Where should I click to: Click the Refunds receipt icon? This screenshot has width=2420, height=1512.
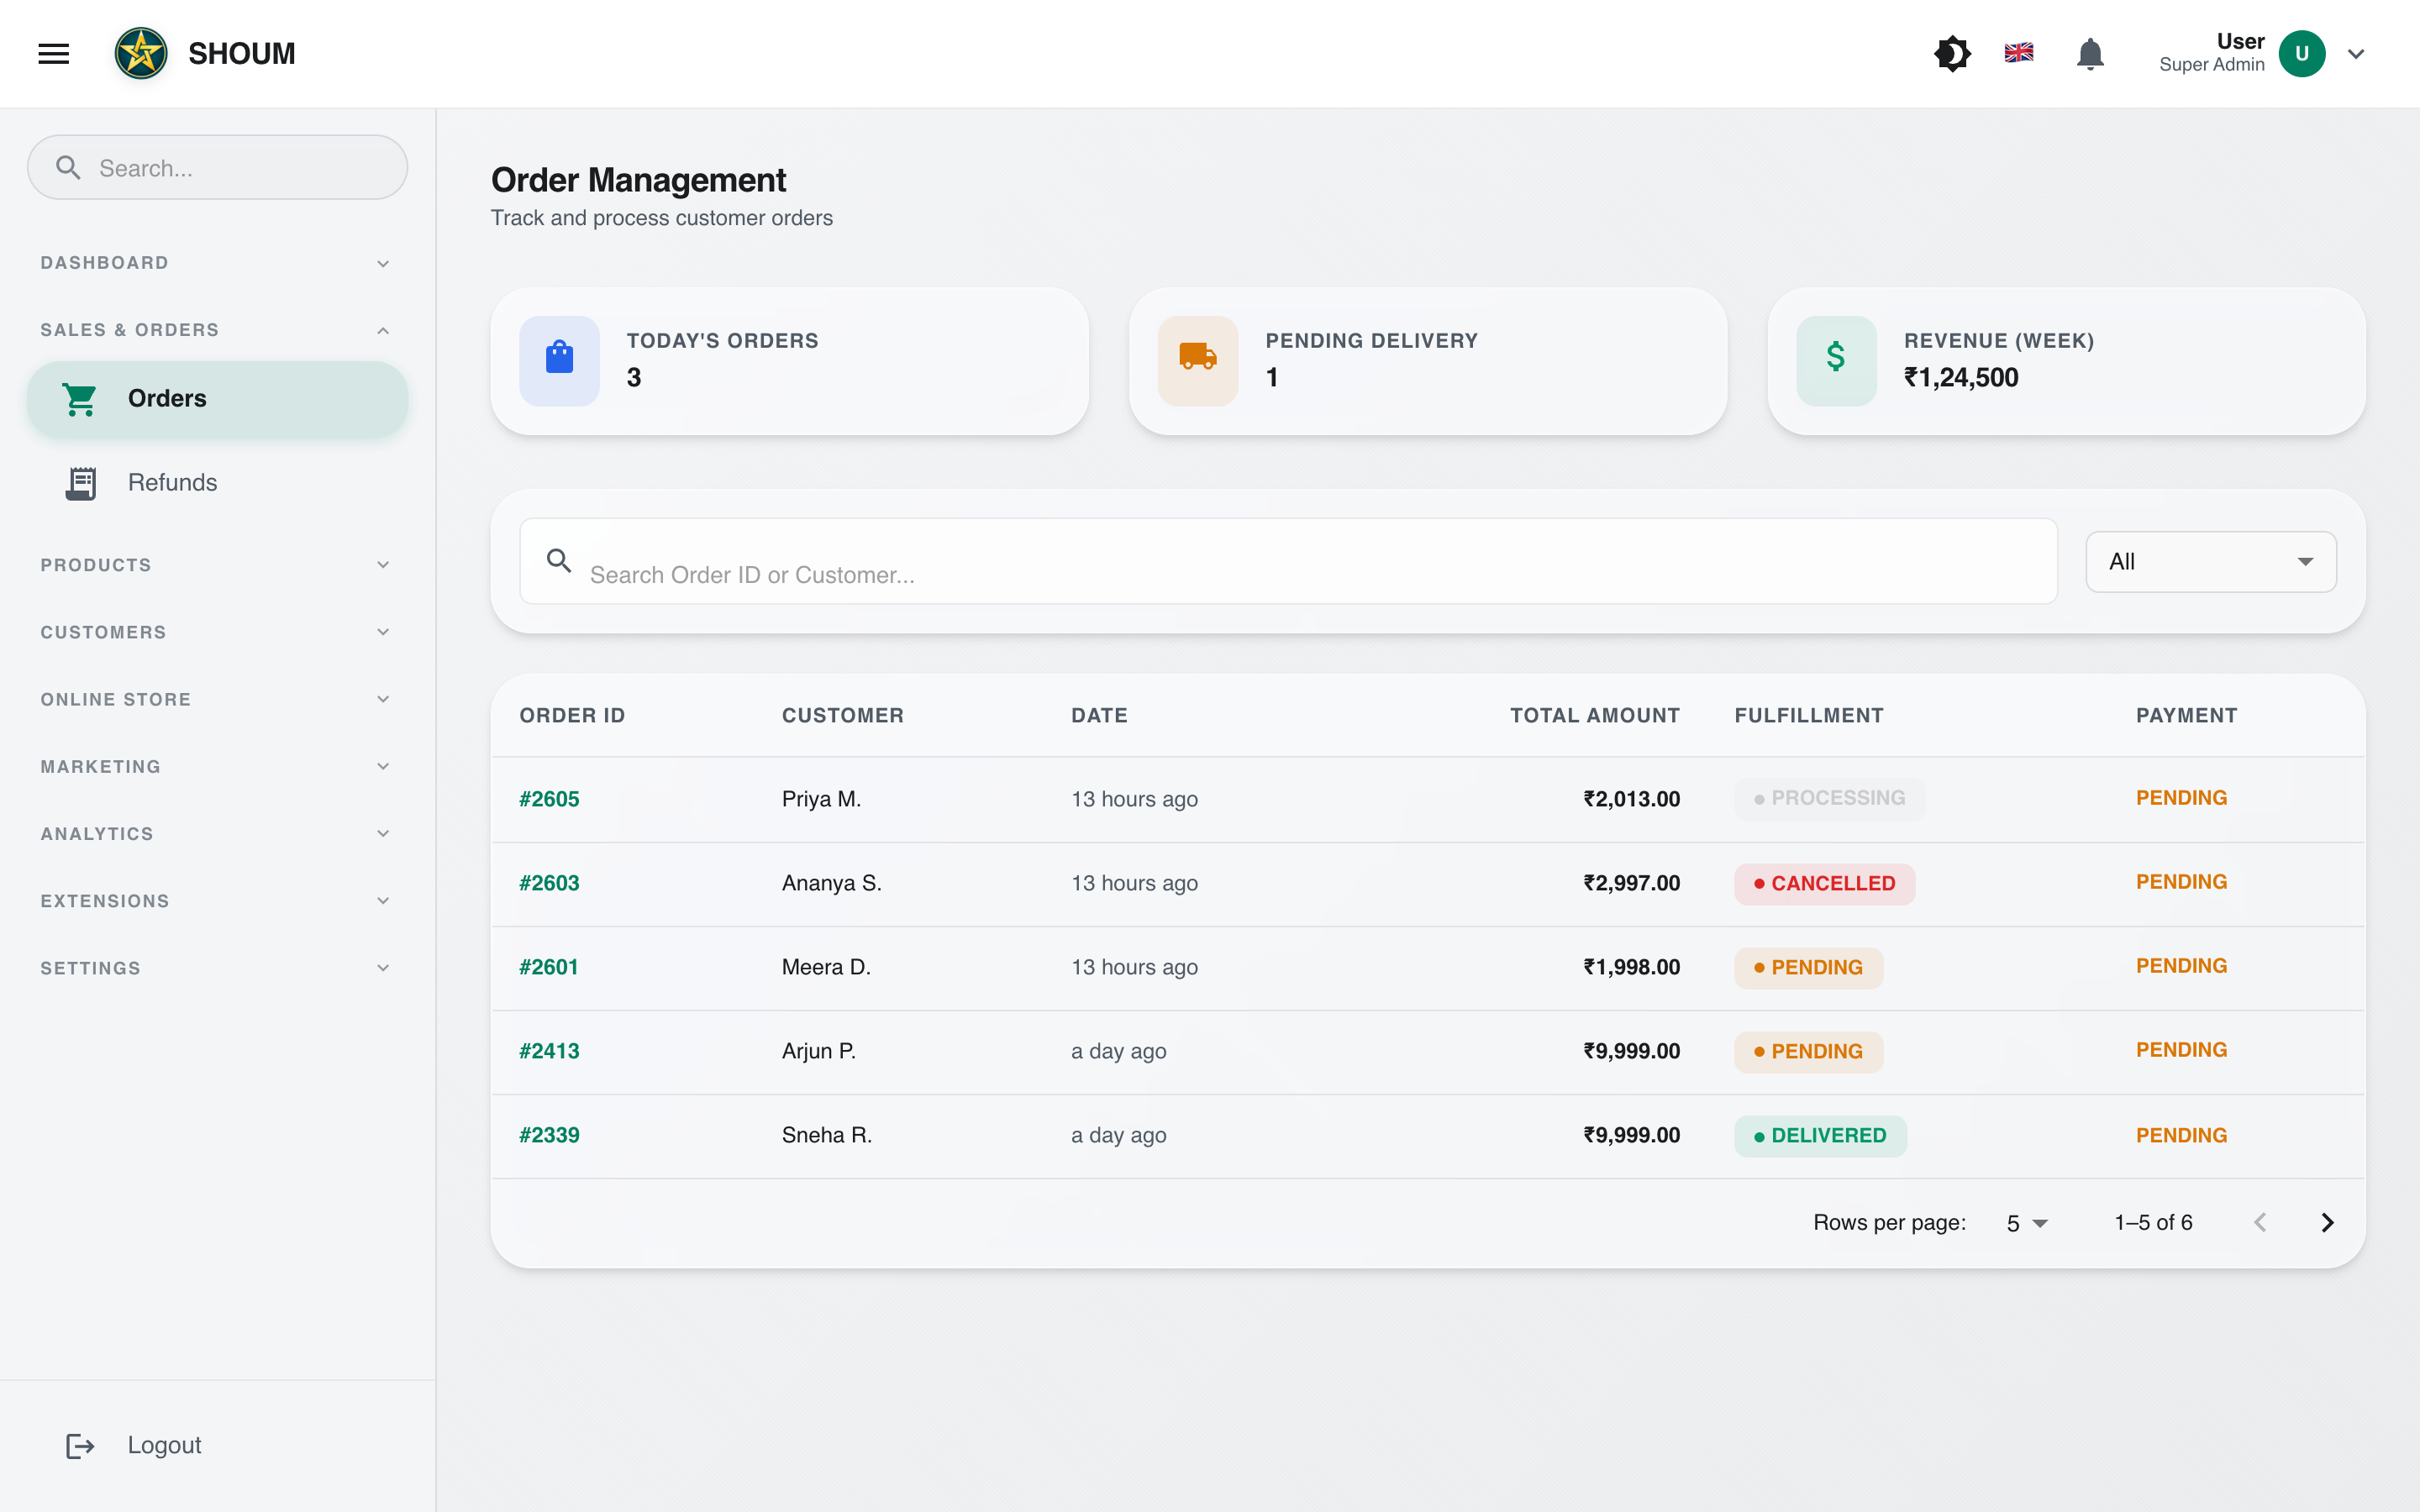[80, 482]
